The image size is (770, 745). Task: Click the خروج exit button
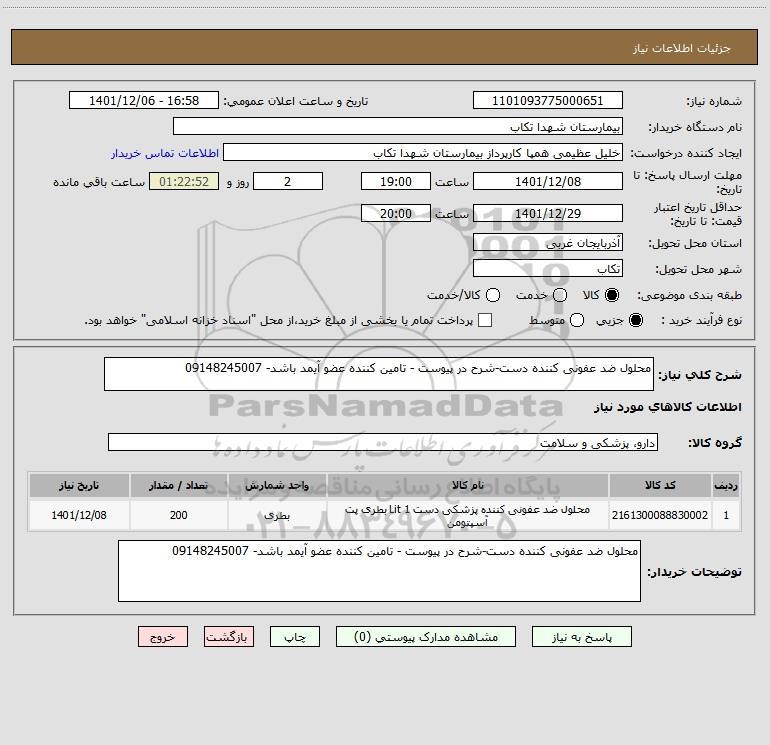pyautogui.click(x=163, y=637)
